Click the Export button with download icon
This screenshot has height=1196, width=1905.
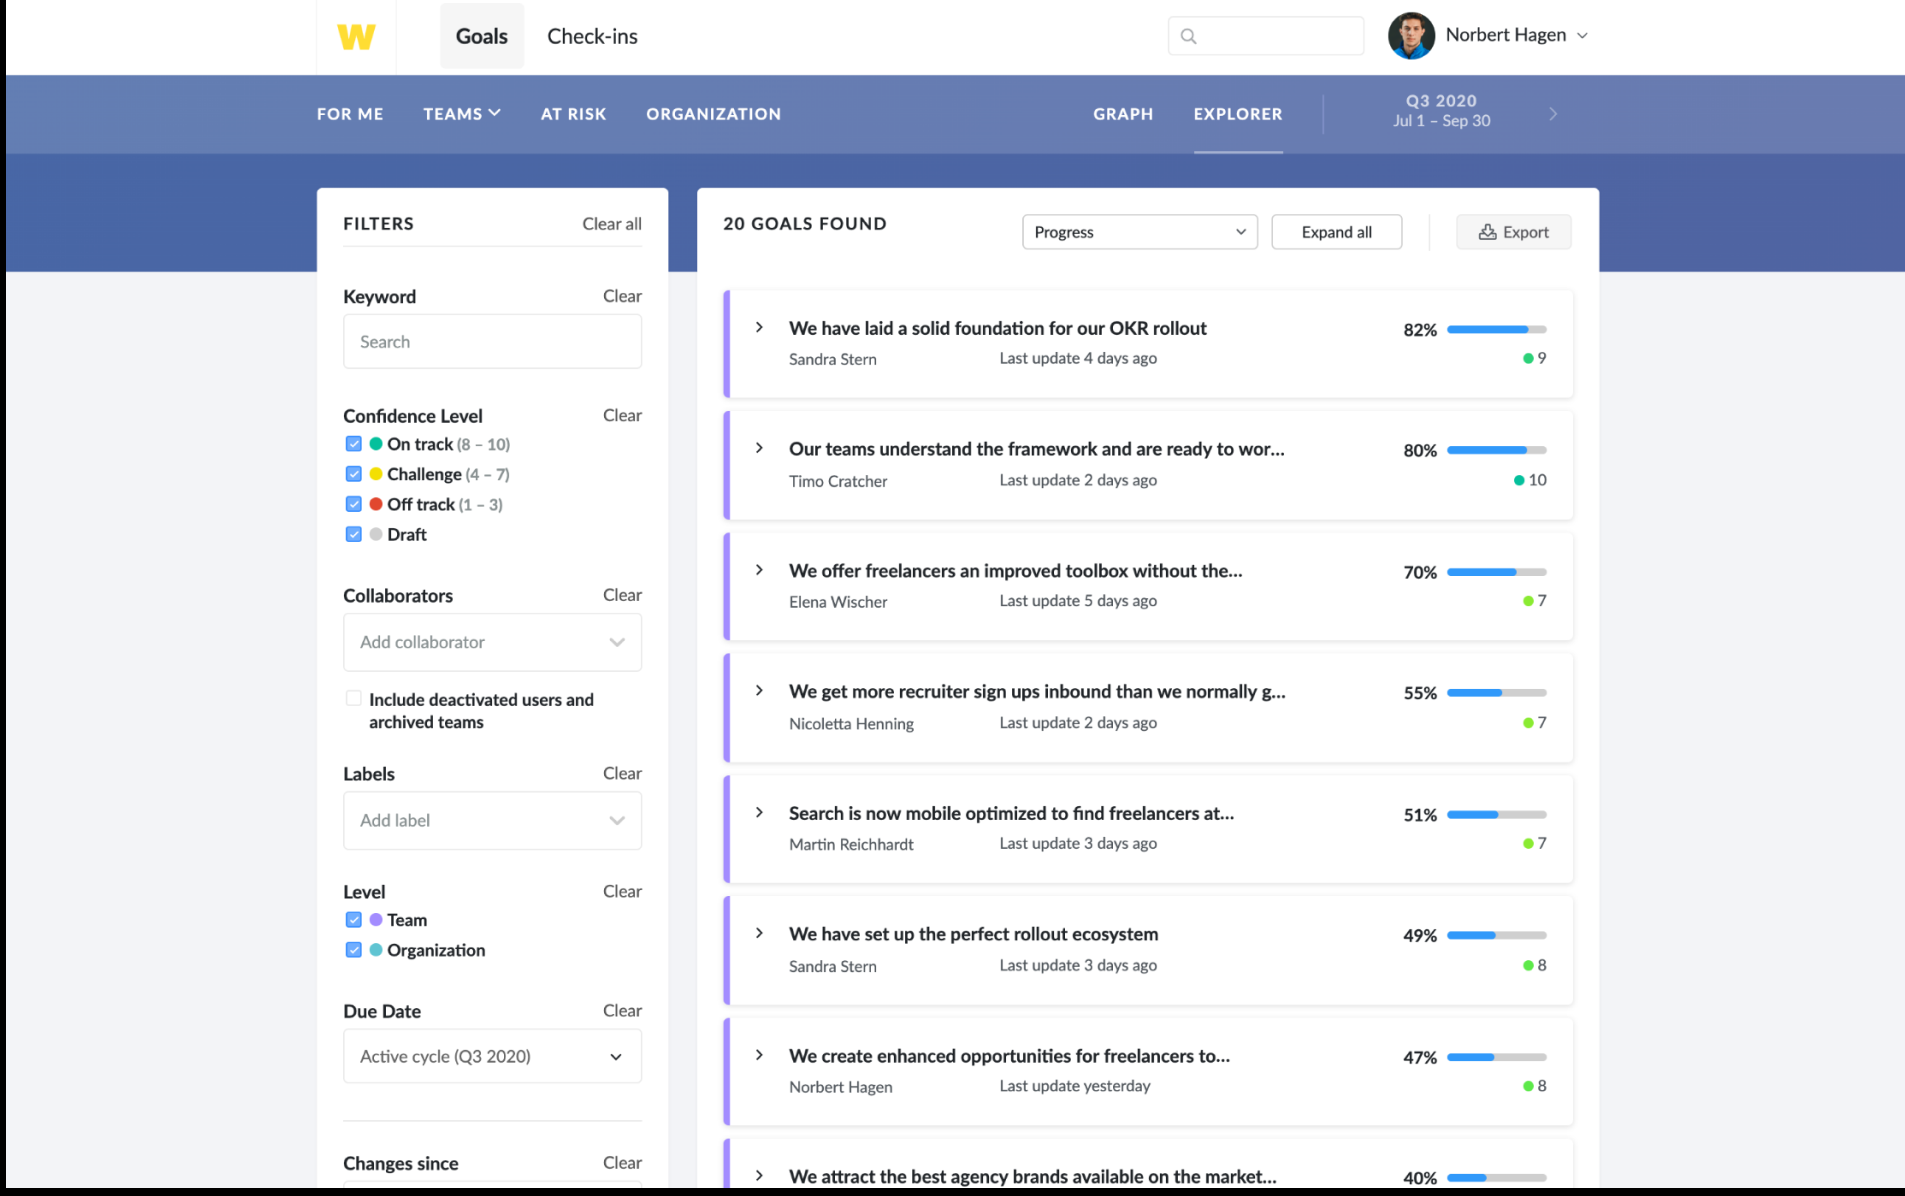click(x=1513, y=232)
